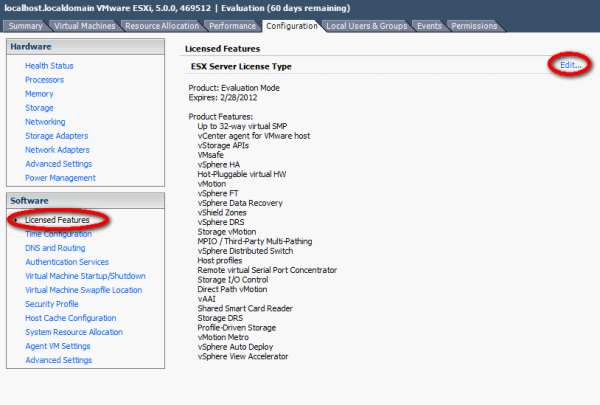Click Edit... for ESX Server License Type
The width and height of the screenshot is (600, 405).
[x=571, y=65]
